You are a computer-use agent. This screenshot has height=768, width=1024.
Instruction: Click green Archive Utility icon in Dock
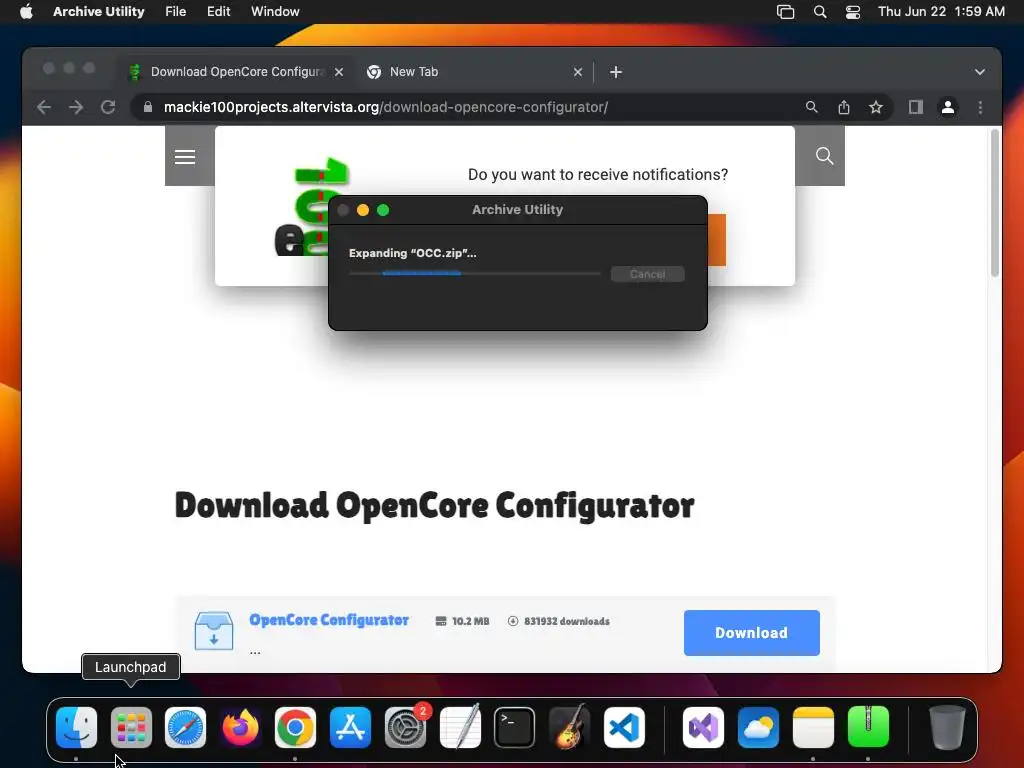(x=868, y=727)
